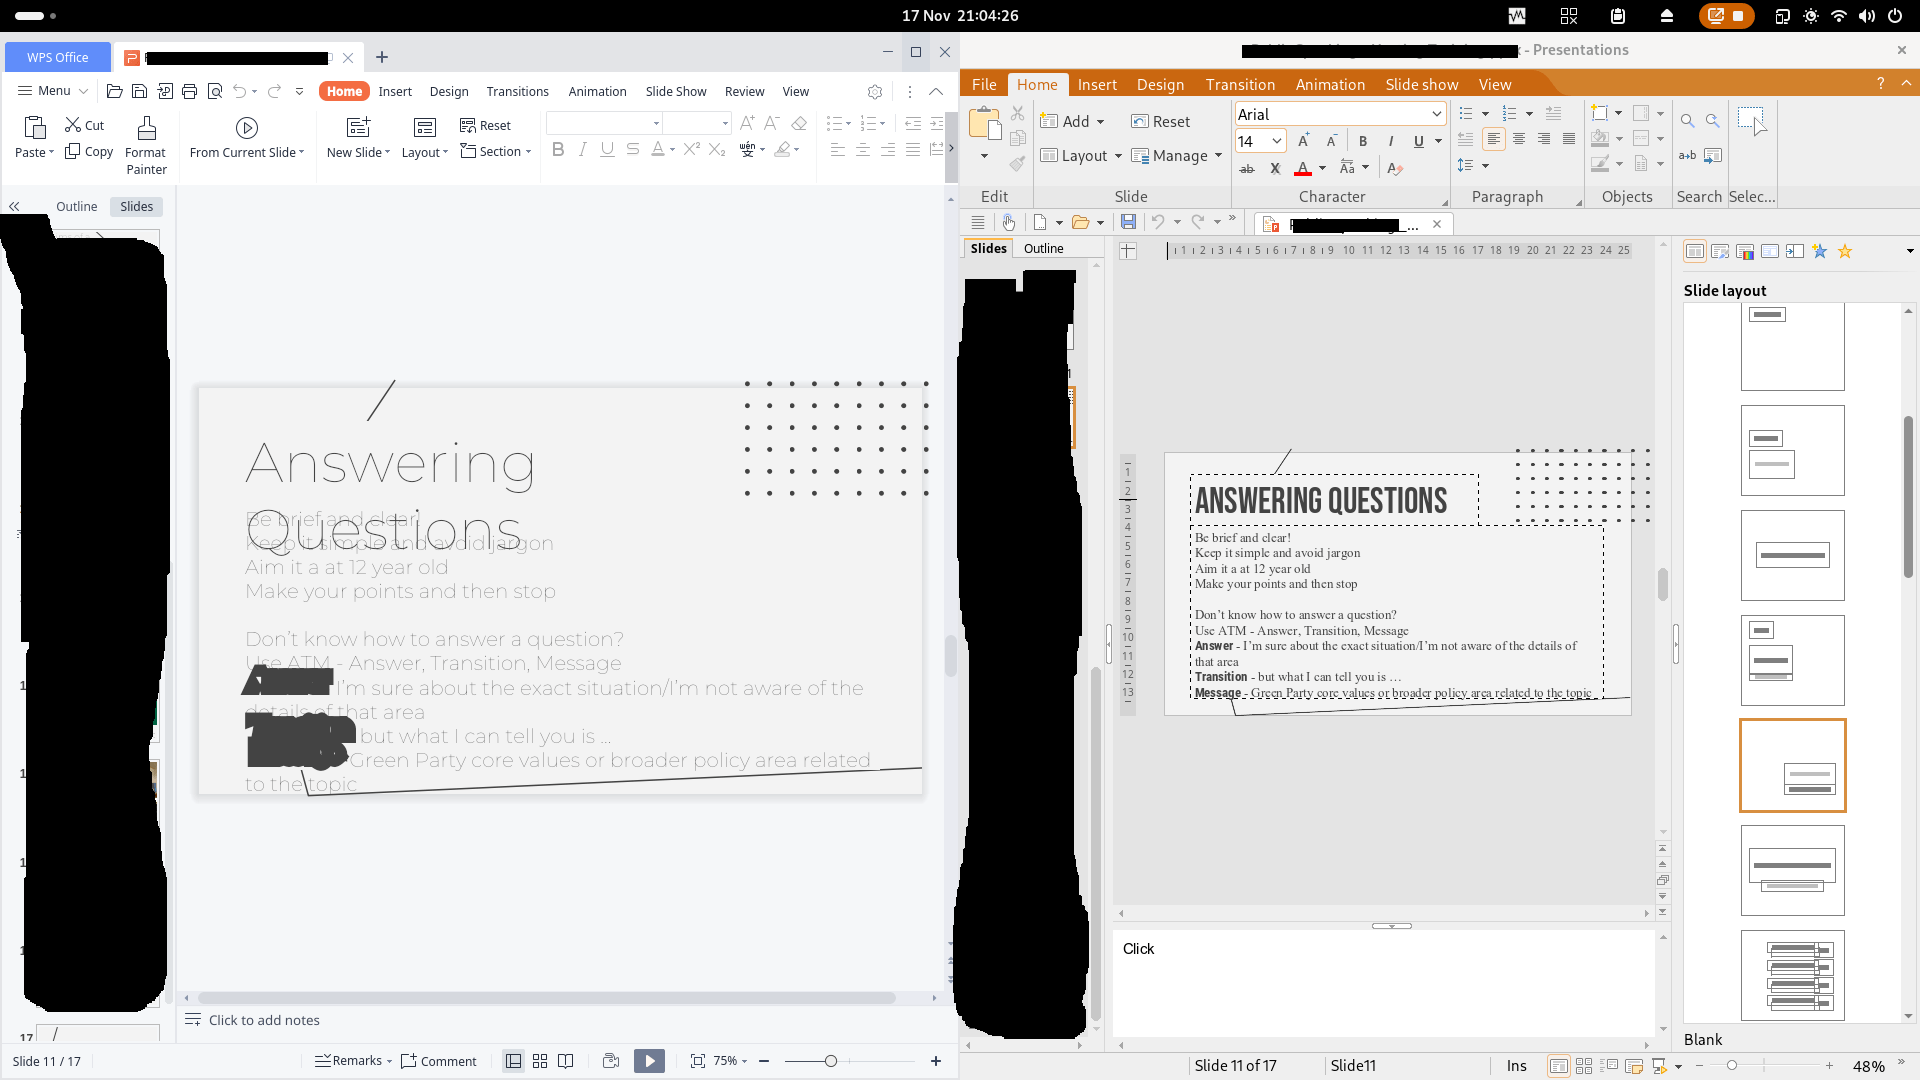Open the WPS Transitions tab
Screen dimensions: 1920x1080
pyautogui.click(x=517, y=91)
